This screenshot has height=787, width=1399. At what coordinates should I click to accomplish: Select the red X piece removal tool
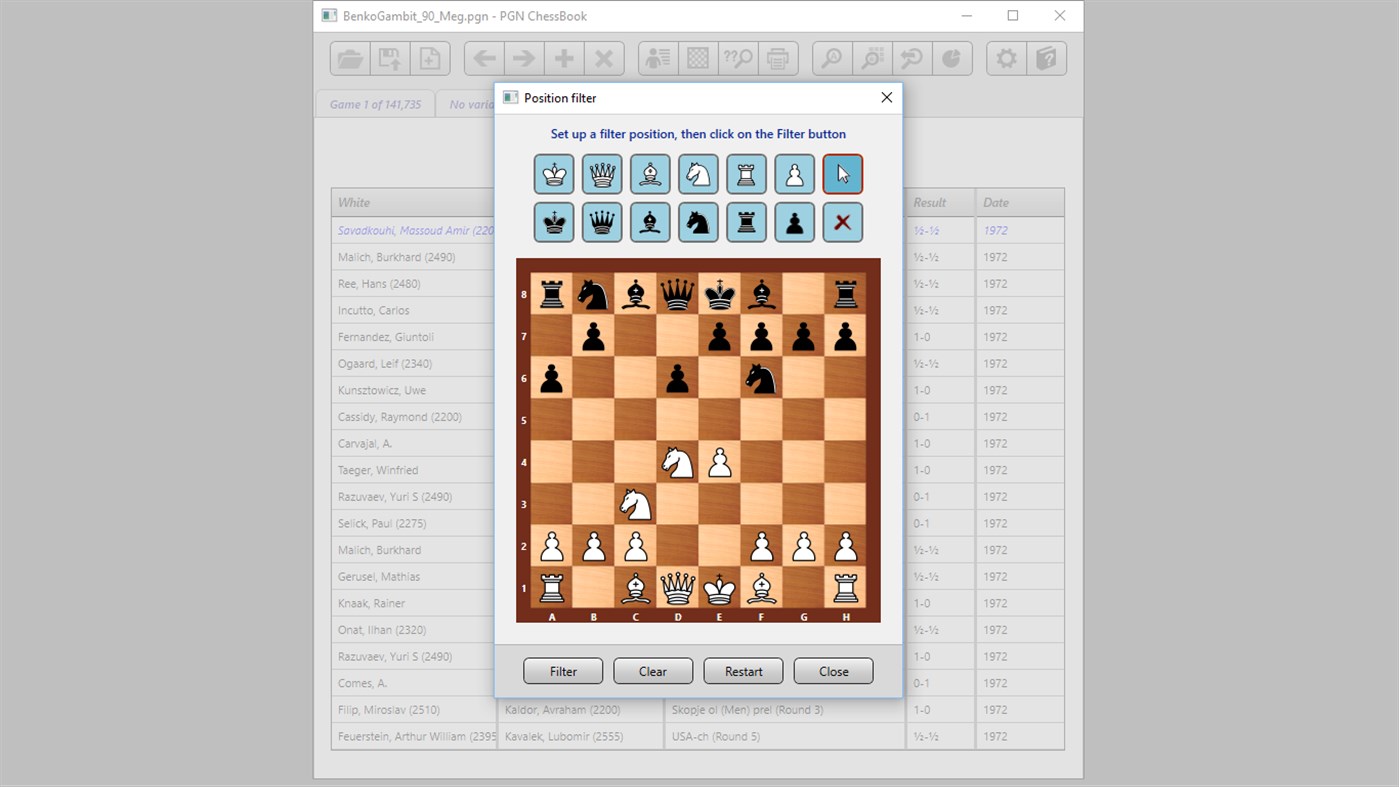[x=842, y=222]
